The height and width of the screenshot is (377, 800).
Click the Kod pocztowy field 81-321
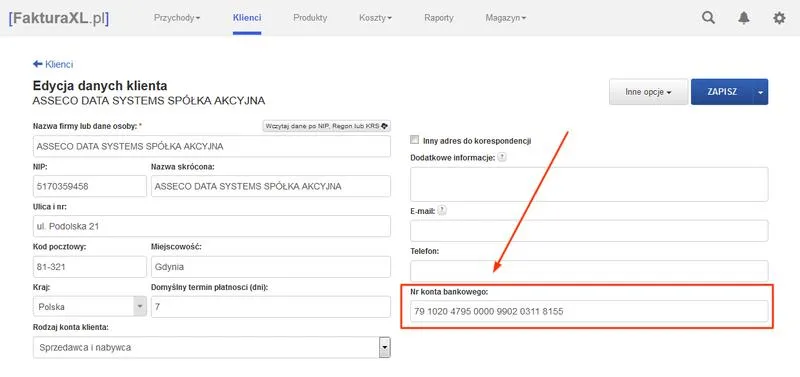[x=90, y=267]
